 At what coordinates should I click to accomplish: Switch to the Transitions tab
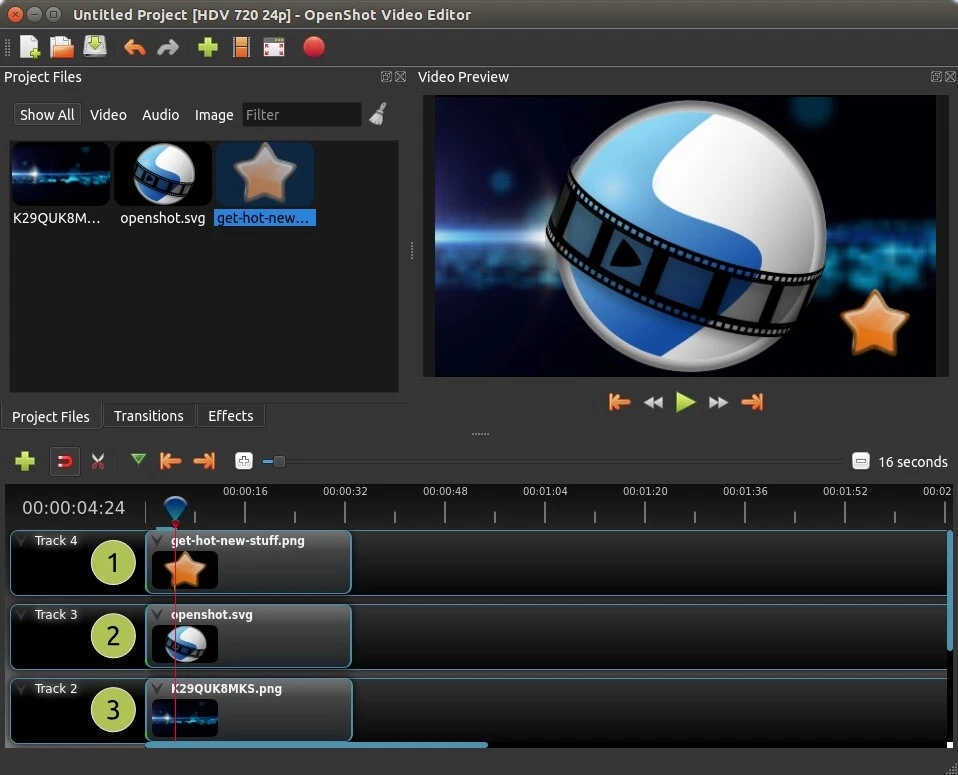point(148,416)
